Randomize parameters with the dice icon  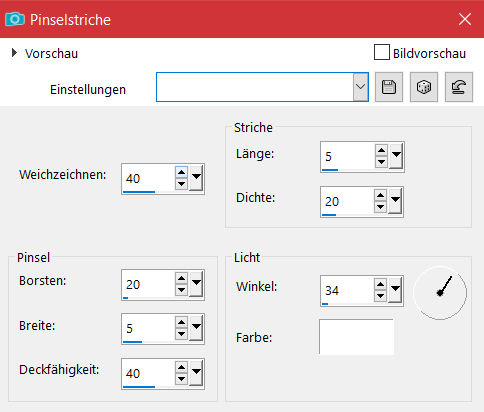pos(424,87)
